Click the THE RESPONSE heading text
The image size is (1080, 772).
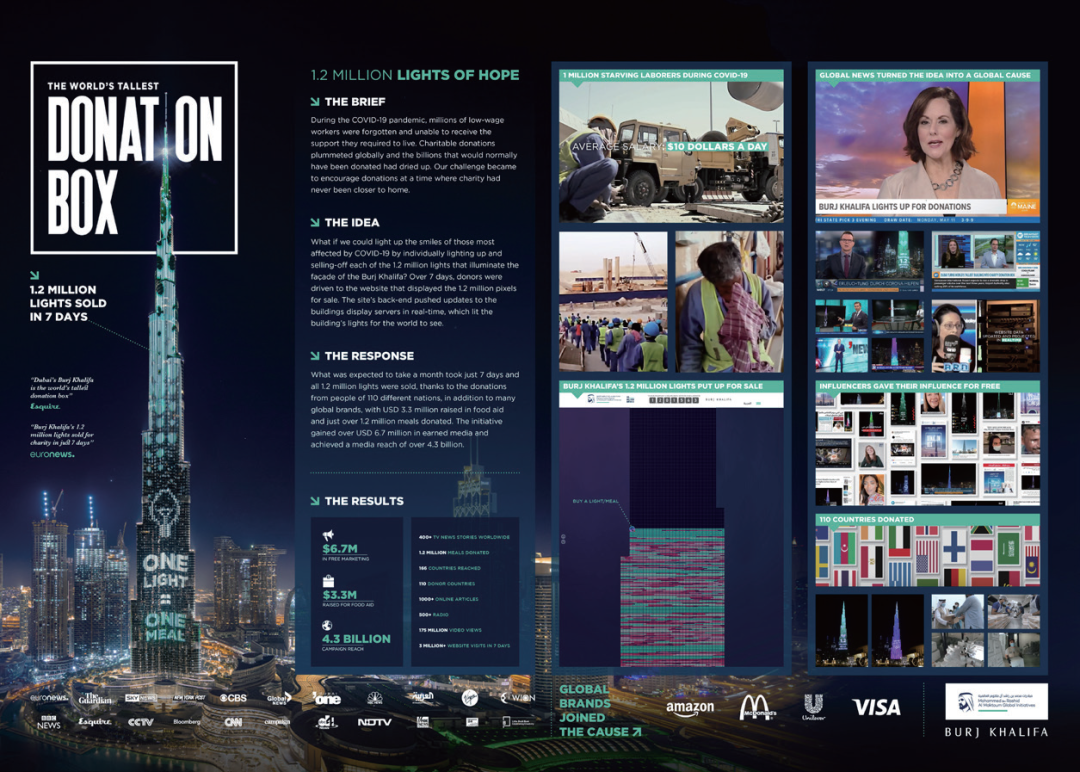pos(369,355)
